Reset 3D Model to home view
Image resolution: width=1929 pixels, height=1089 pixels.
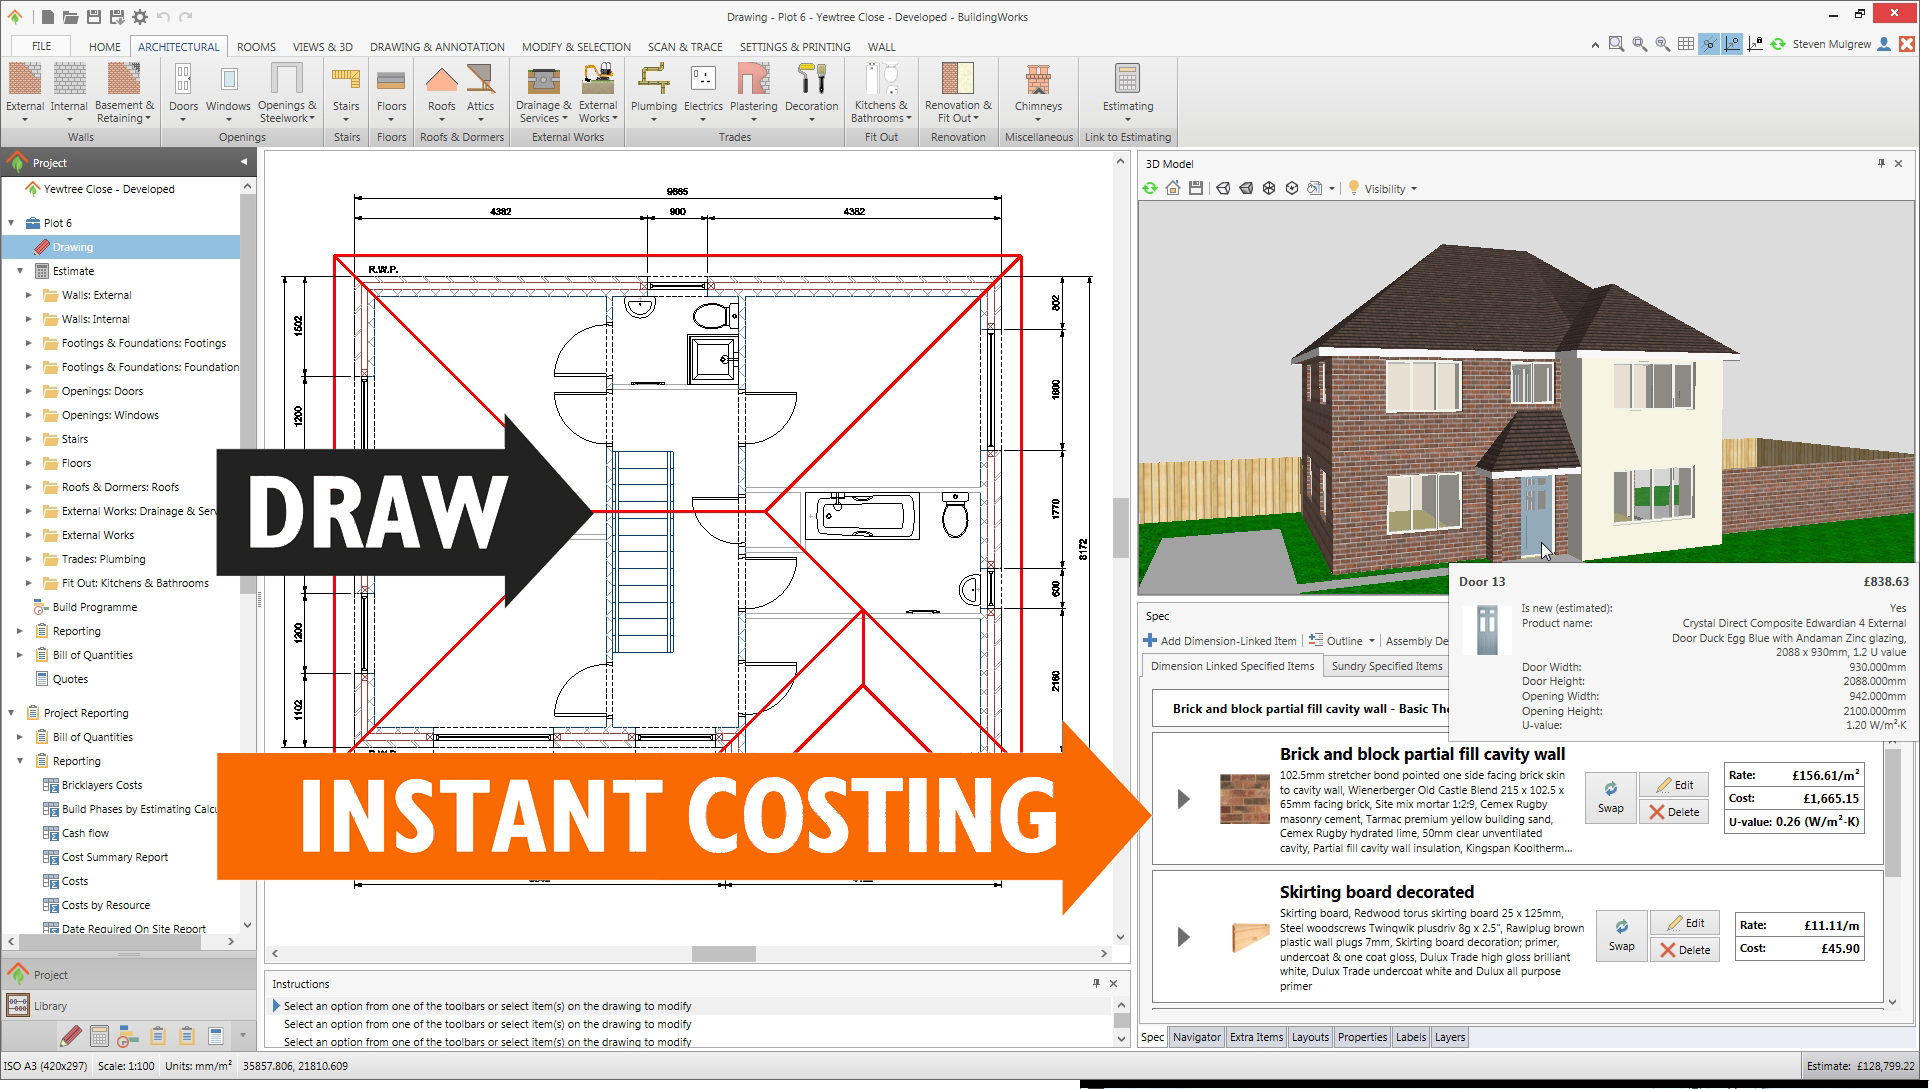click(x=1173, y=188)
